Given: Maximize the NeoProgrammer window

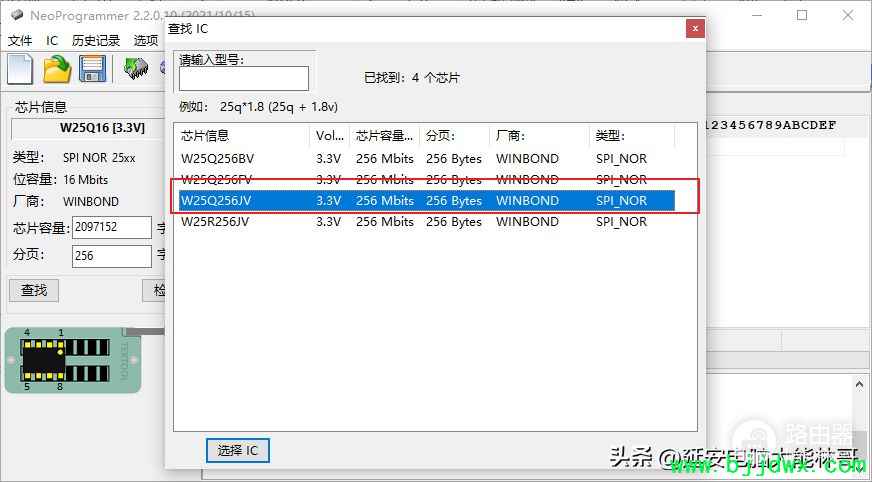Looking at the screenshot, I should point(802,15).
